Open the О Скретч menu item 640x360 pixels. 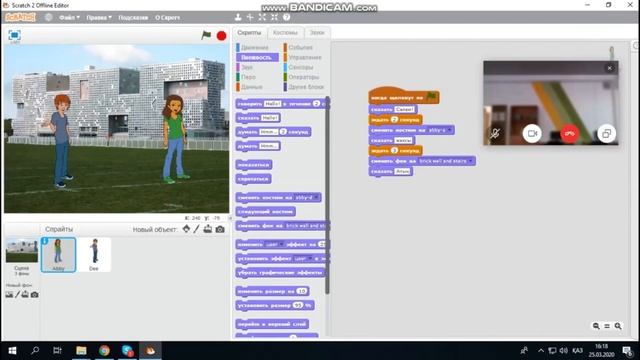(x=167, y=18)
